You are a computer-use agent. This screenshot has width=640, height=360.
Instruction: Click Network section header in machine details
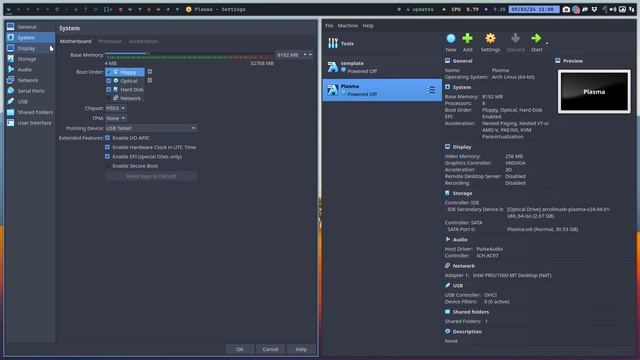click(463, 266)
